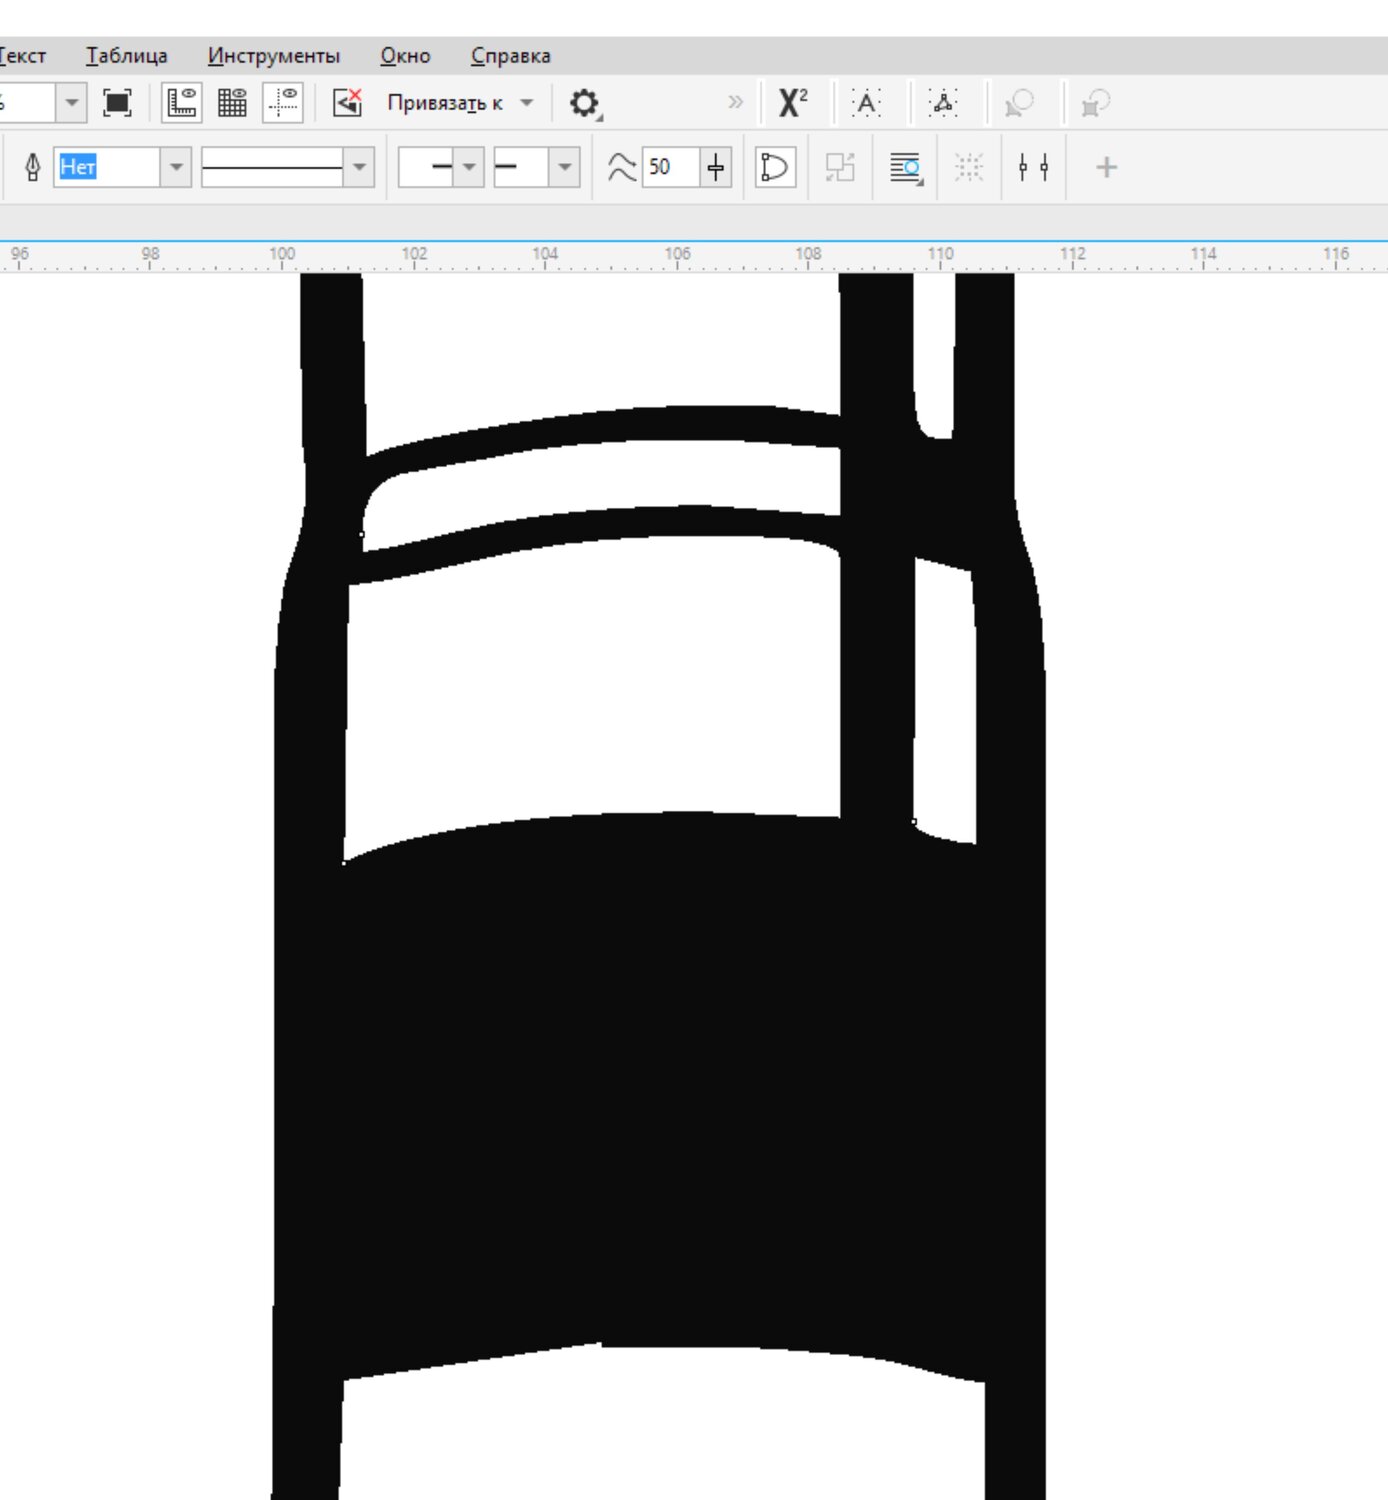Click the plus quick customize button

click(x=1106, y=167)
